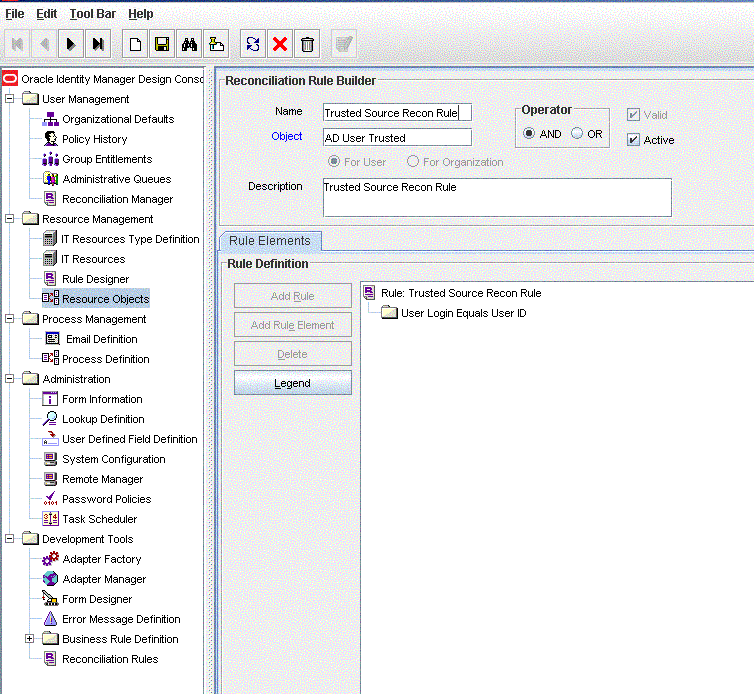Collapse the Process Management folder
The image size is (754, 694).
click(10, 319)
